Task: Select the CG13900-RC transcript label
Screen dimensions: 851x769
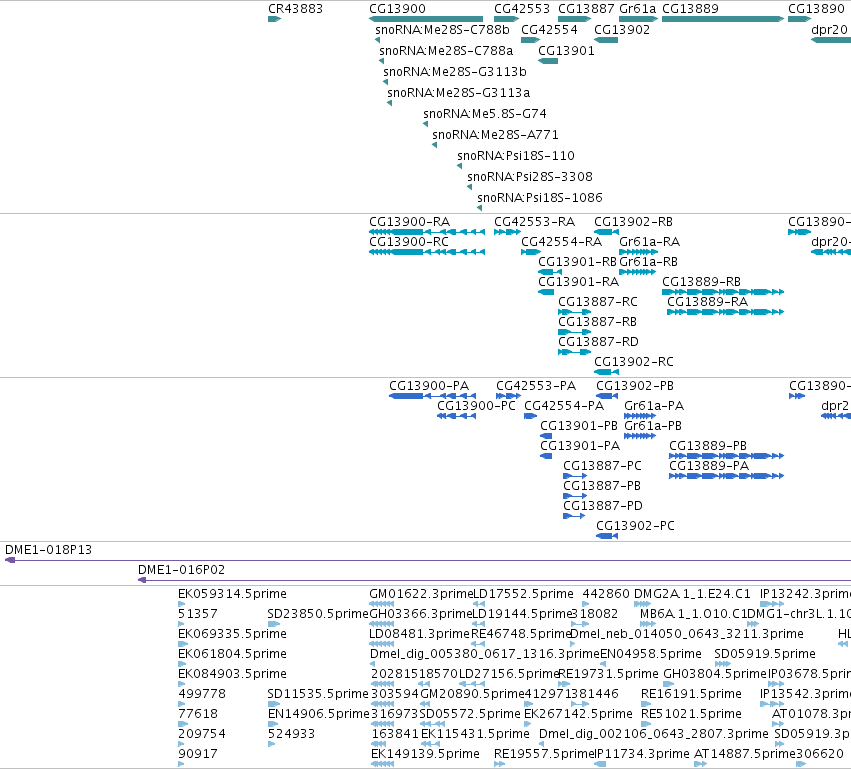Action: click(x=409, y=241)
